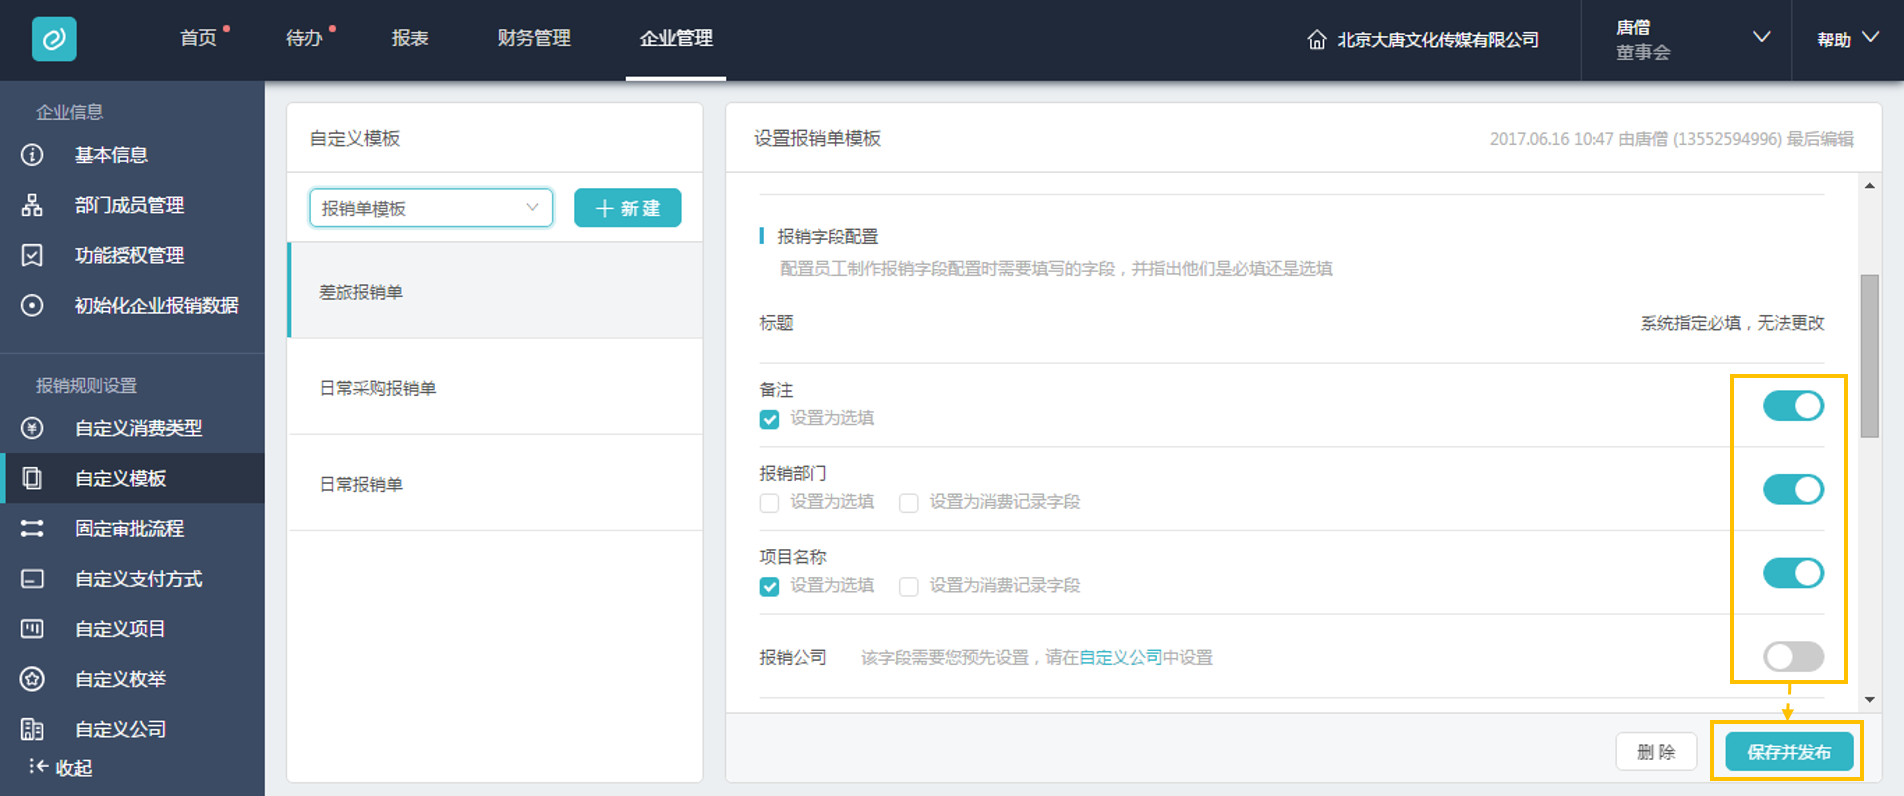The image size is (1904, 796).
Task: Open the 待办 tab
Action: click(304, 38)
